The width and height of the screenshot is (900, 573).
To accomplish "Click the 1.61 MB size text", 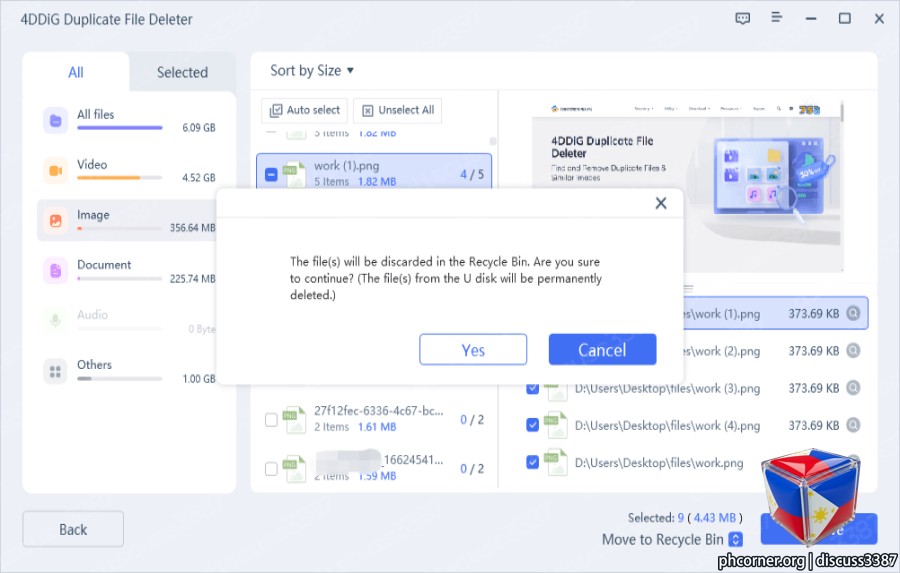I will click(x=377, y=427).
